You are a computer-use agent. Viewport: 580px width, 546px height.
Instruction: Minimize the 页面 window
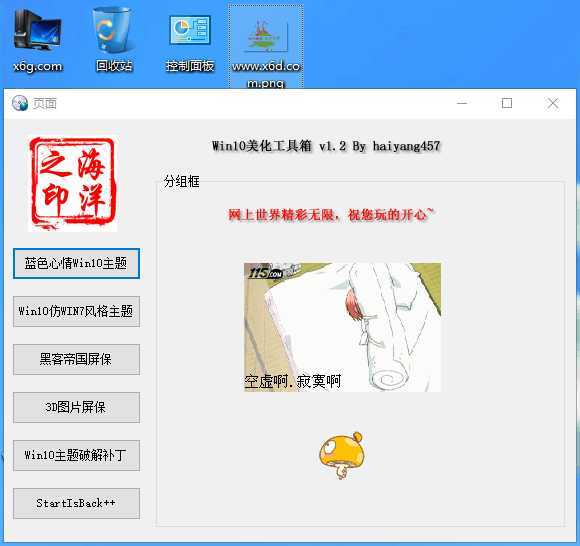click(462, 103)
